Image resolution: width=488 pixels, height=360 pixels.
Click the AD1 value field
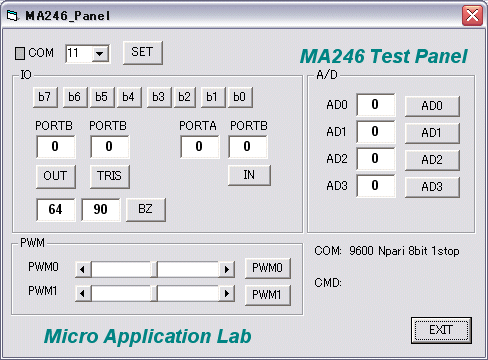click(x=376, y=132)
